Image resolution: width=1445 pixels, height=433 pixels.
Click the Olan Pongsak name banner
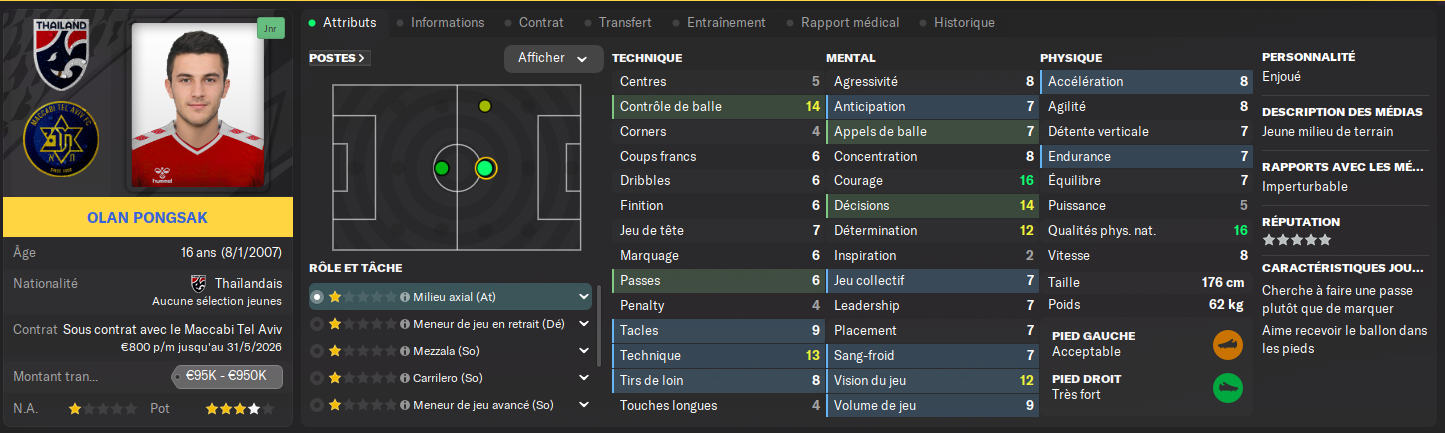point(148,217)
